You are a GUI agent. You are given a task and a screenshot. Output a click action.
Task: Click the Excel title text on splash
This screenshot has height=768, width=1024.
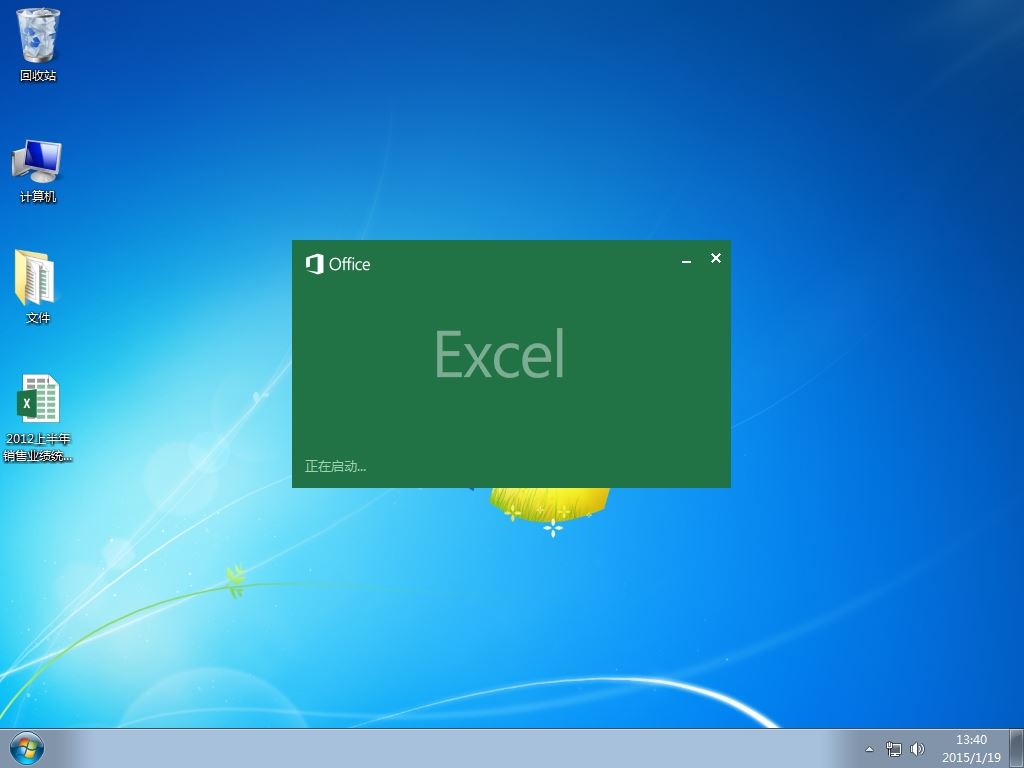pos(500,354)
